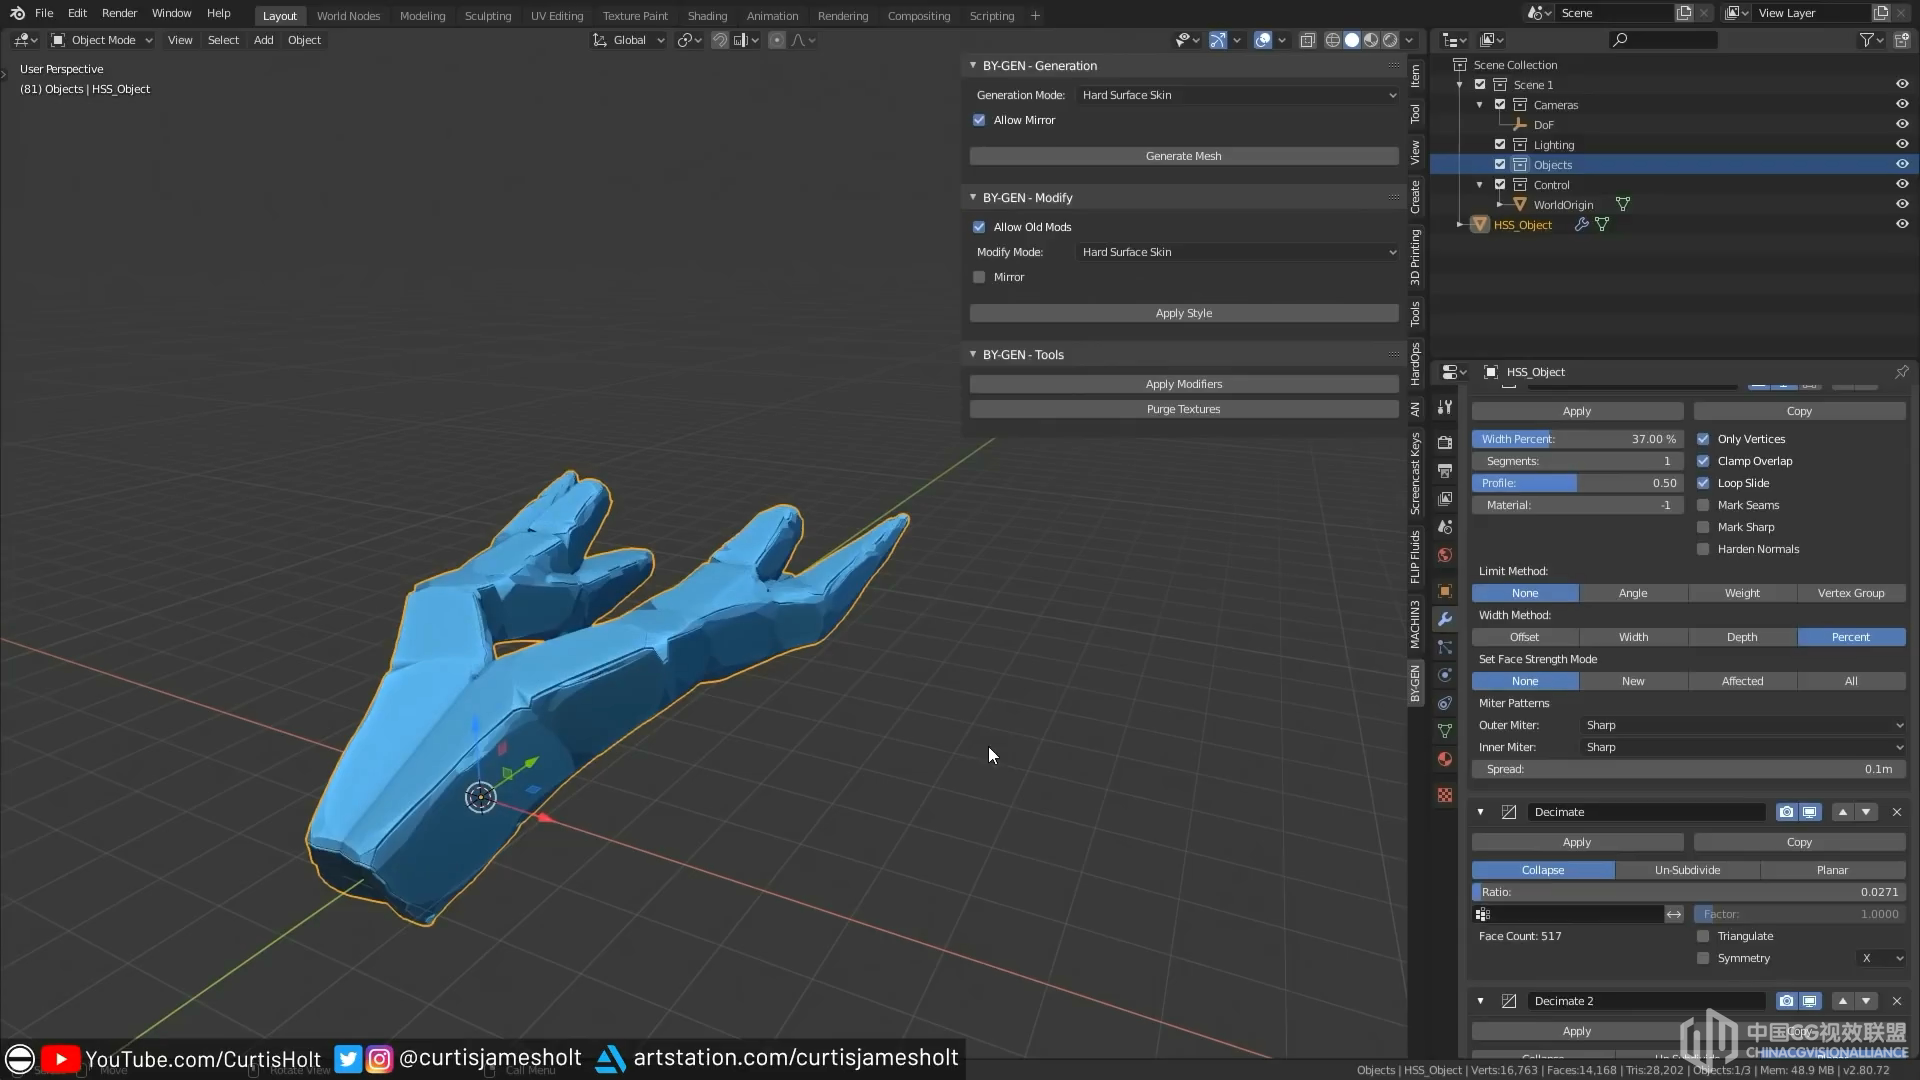Image resolution: width=1920 pixels, height=1080 pixels.
Task: Toggle Decimate modifier render visibility
Action: [1787, 812]
